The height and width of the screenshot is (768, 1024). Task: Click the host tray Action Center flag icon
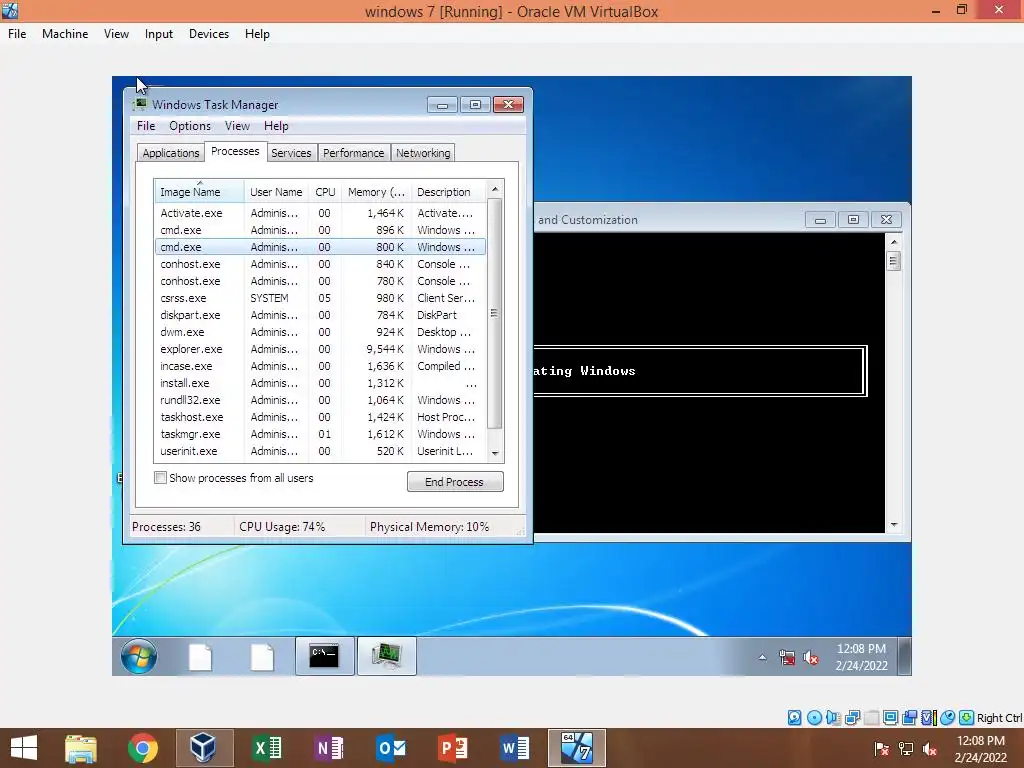coord(882,749)
